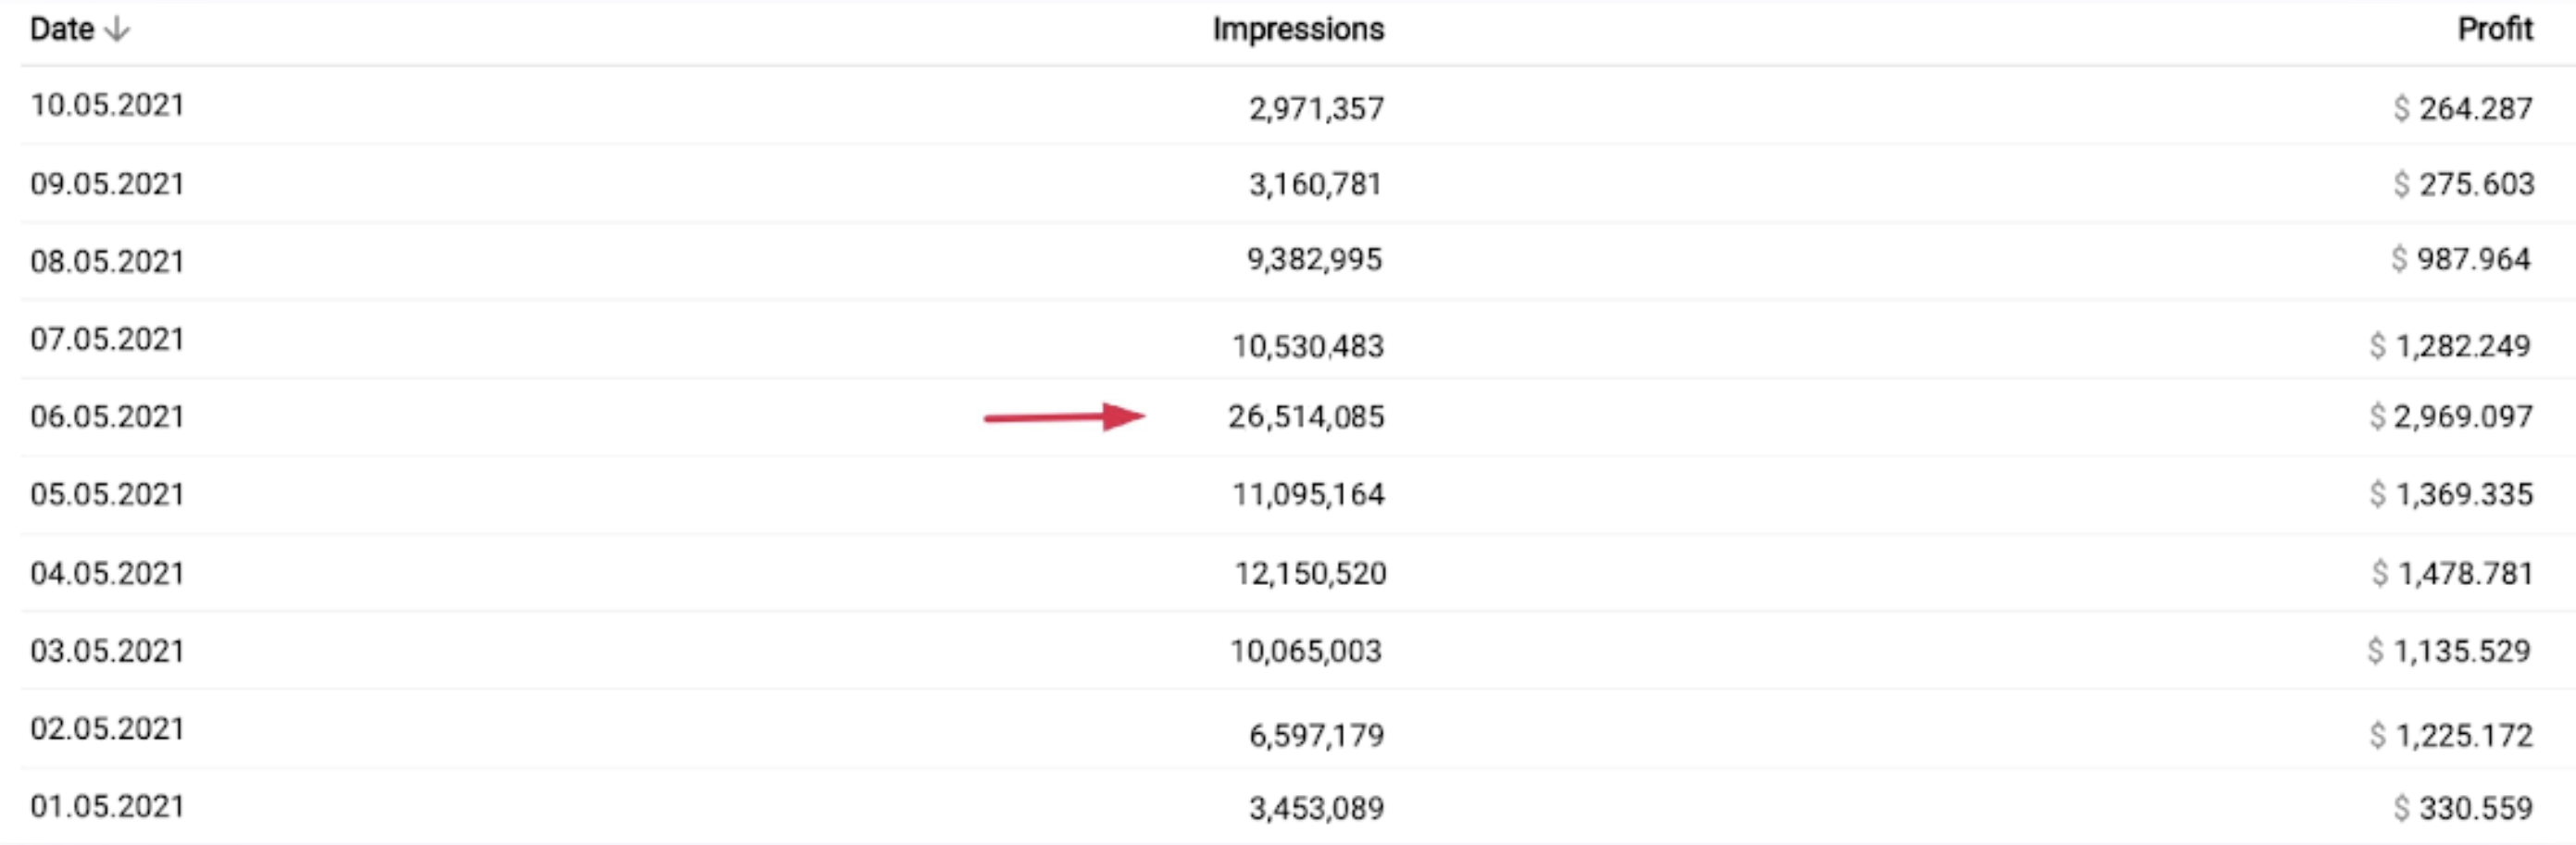Screen dimensions: 2576x845
Task: Click profit value $1,225.172
Action: [2451, 736]
